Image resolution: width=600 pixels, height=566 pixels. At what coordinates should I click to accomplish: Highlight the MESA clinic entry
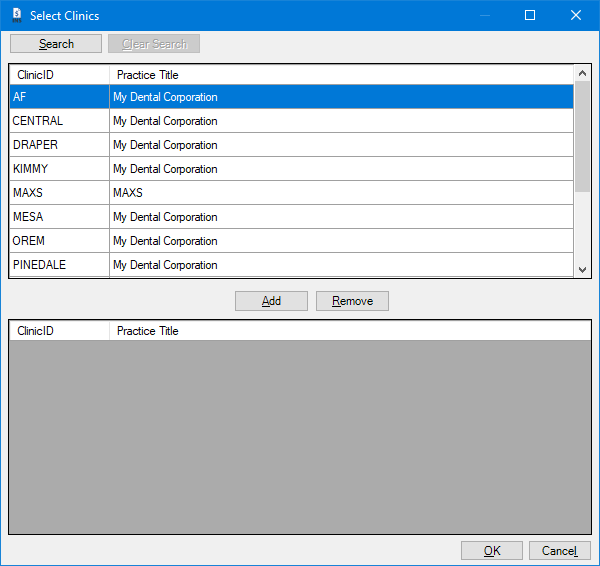[x=291, y=217]
